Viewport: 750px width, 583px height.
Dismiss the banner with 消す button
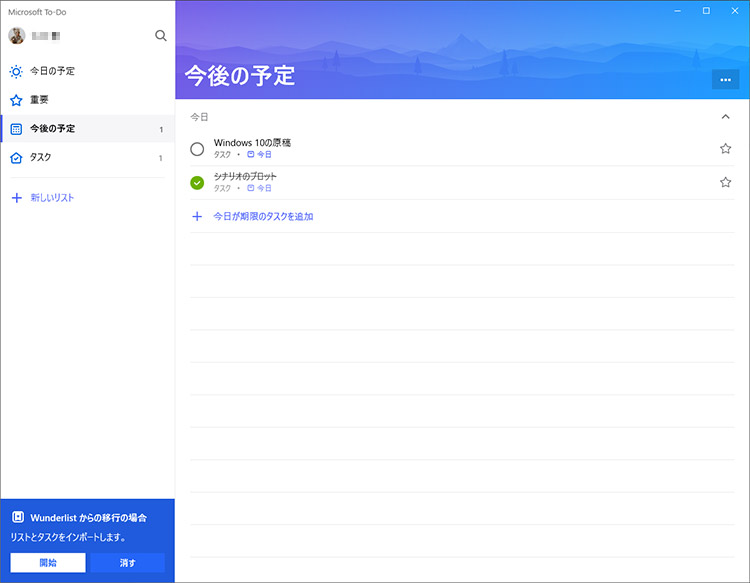click(x=128, y=563)
